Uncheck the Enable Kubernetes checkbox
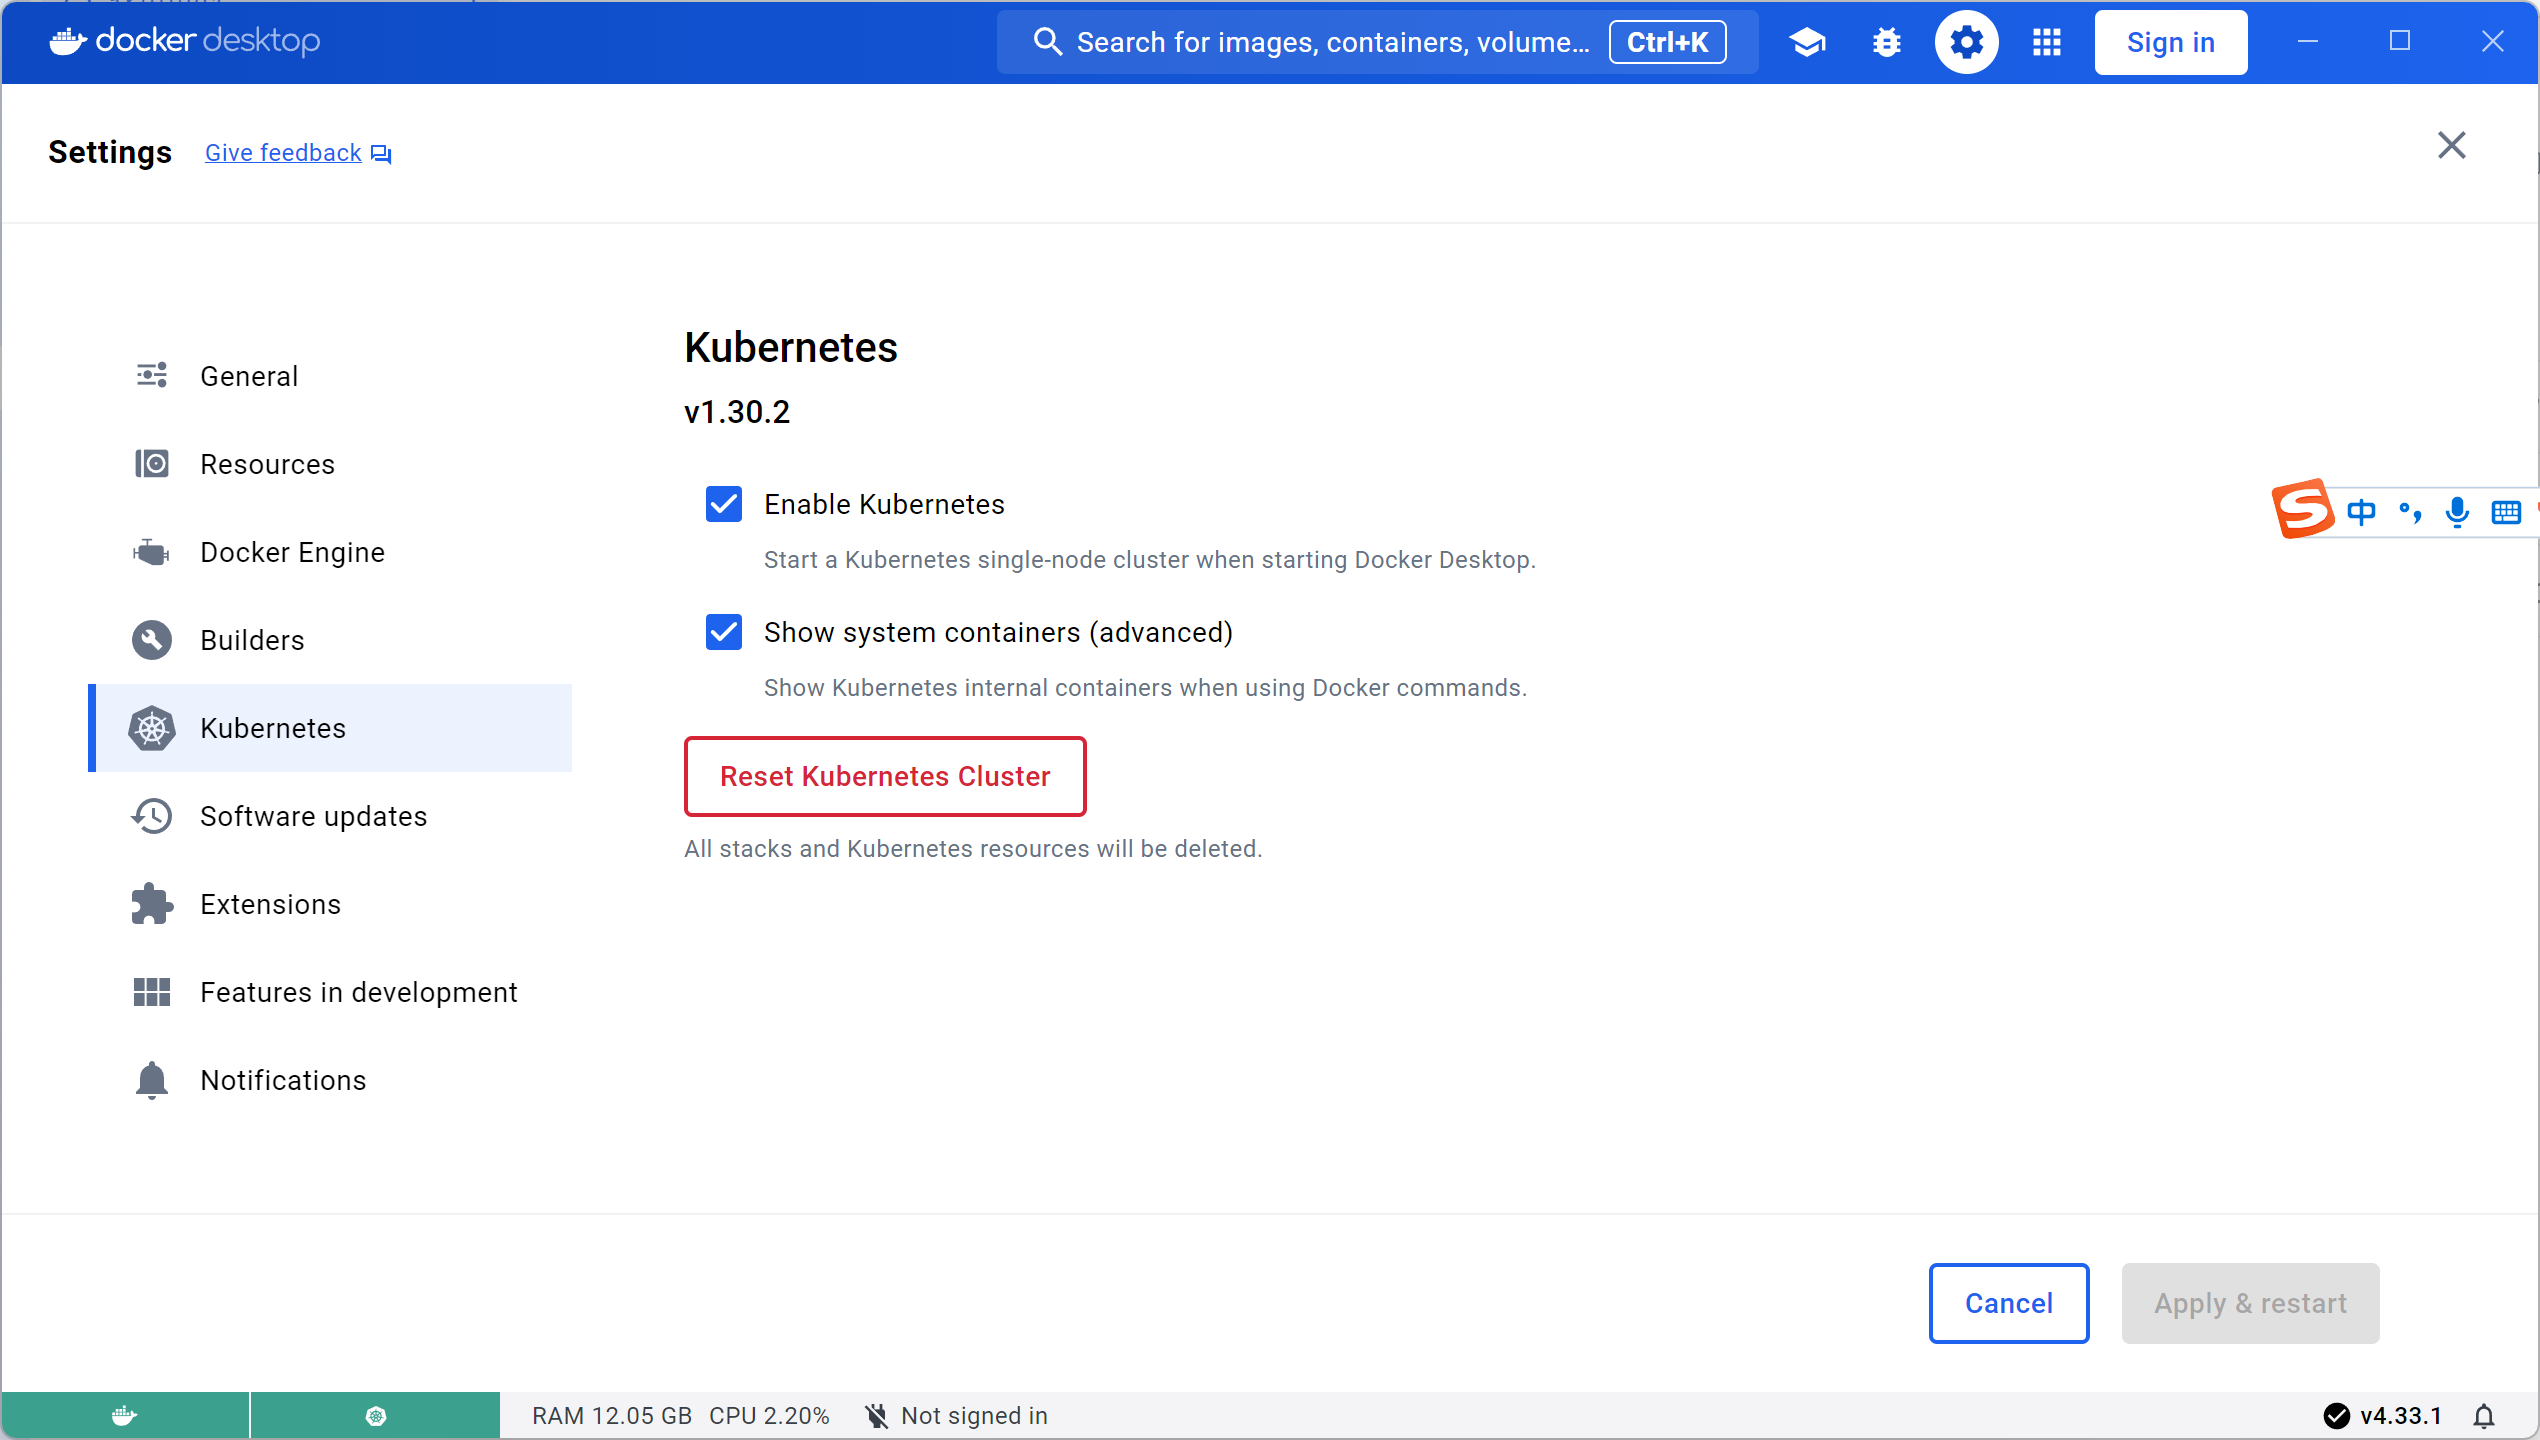This screenshot has width=2540, height=1440. pos(724,504)
